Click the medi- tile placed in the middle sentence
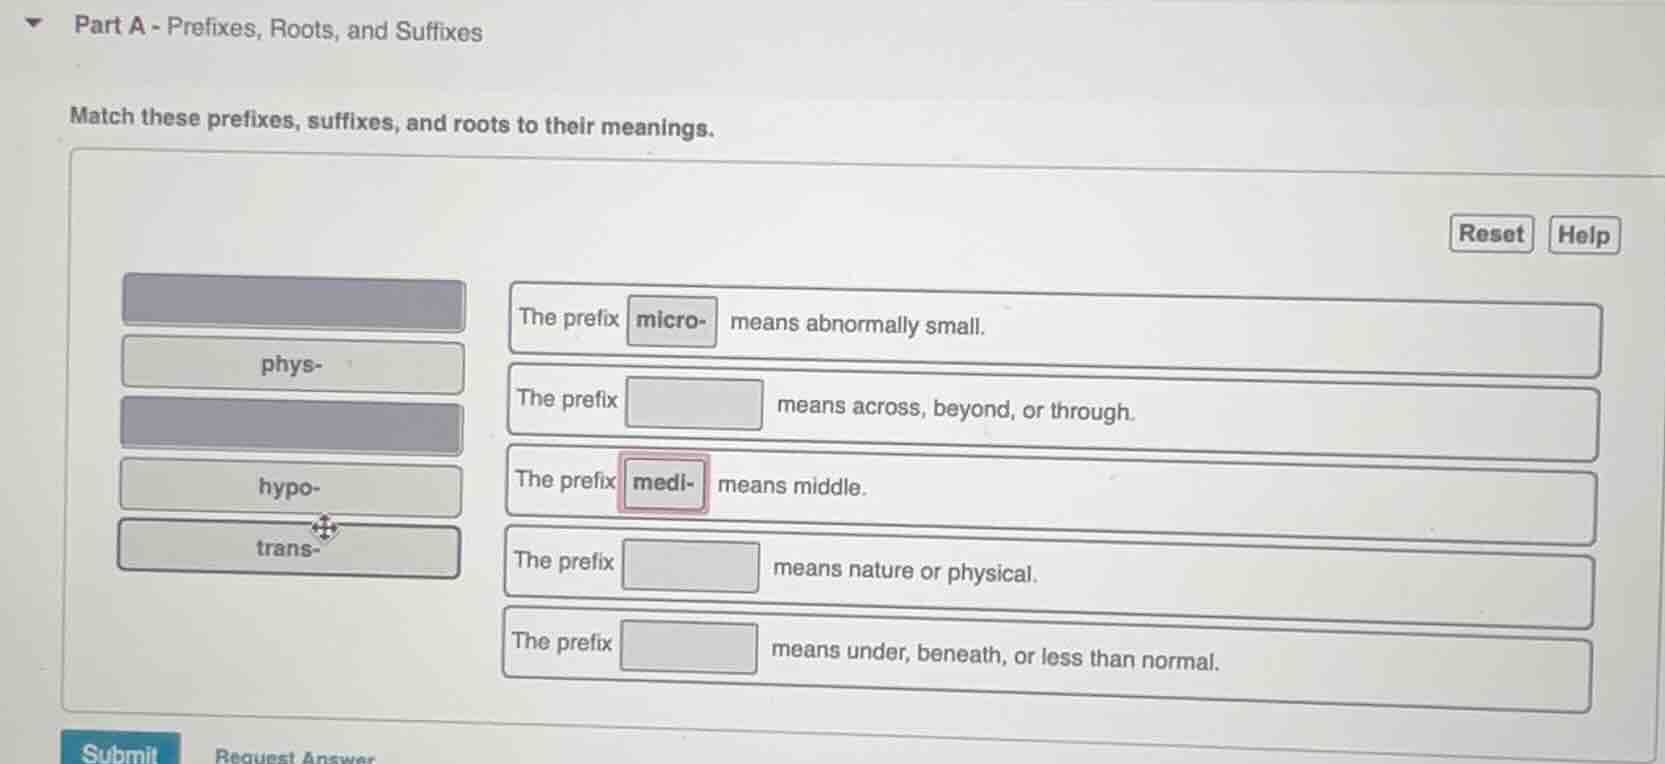Image resolution: width=1665 pixels, height=764 pixels. (663, 481)
